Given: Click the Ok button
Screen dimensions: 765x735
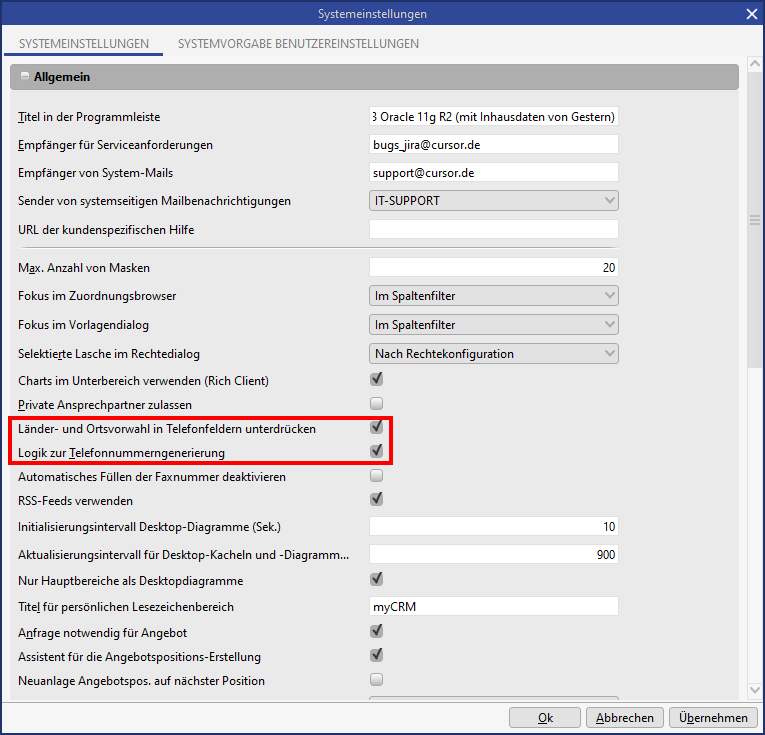Looking at the screenshot, I should pos(544,718).
